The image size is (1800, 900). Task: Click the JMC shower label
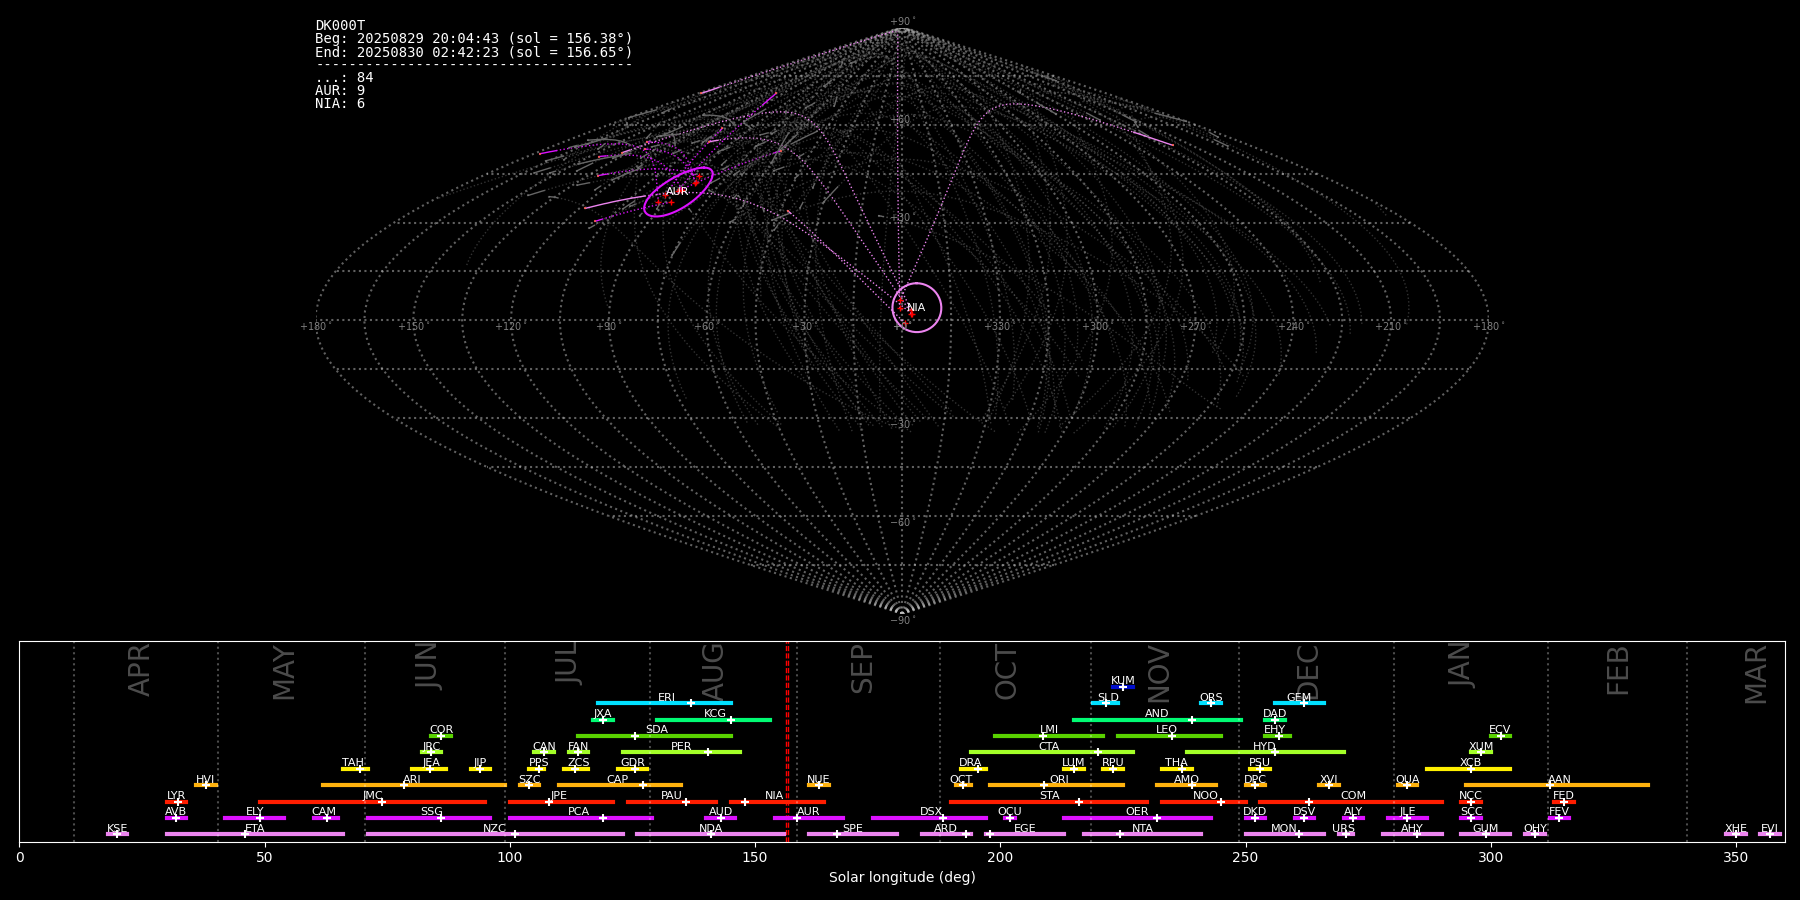372,796
